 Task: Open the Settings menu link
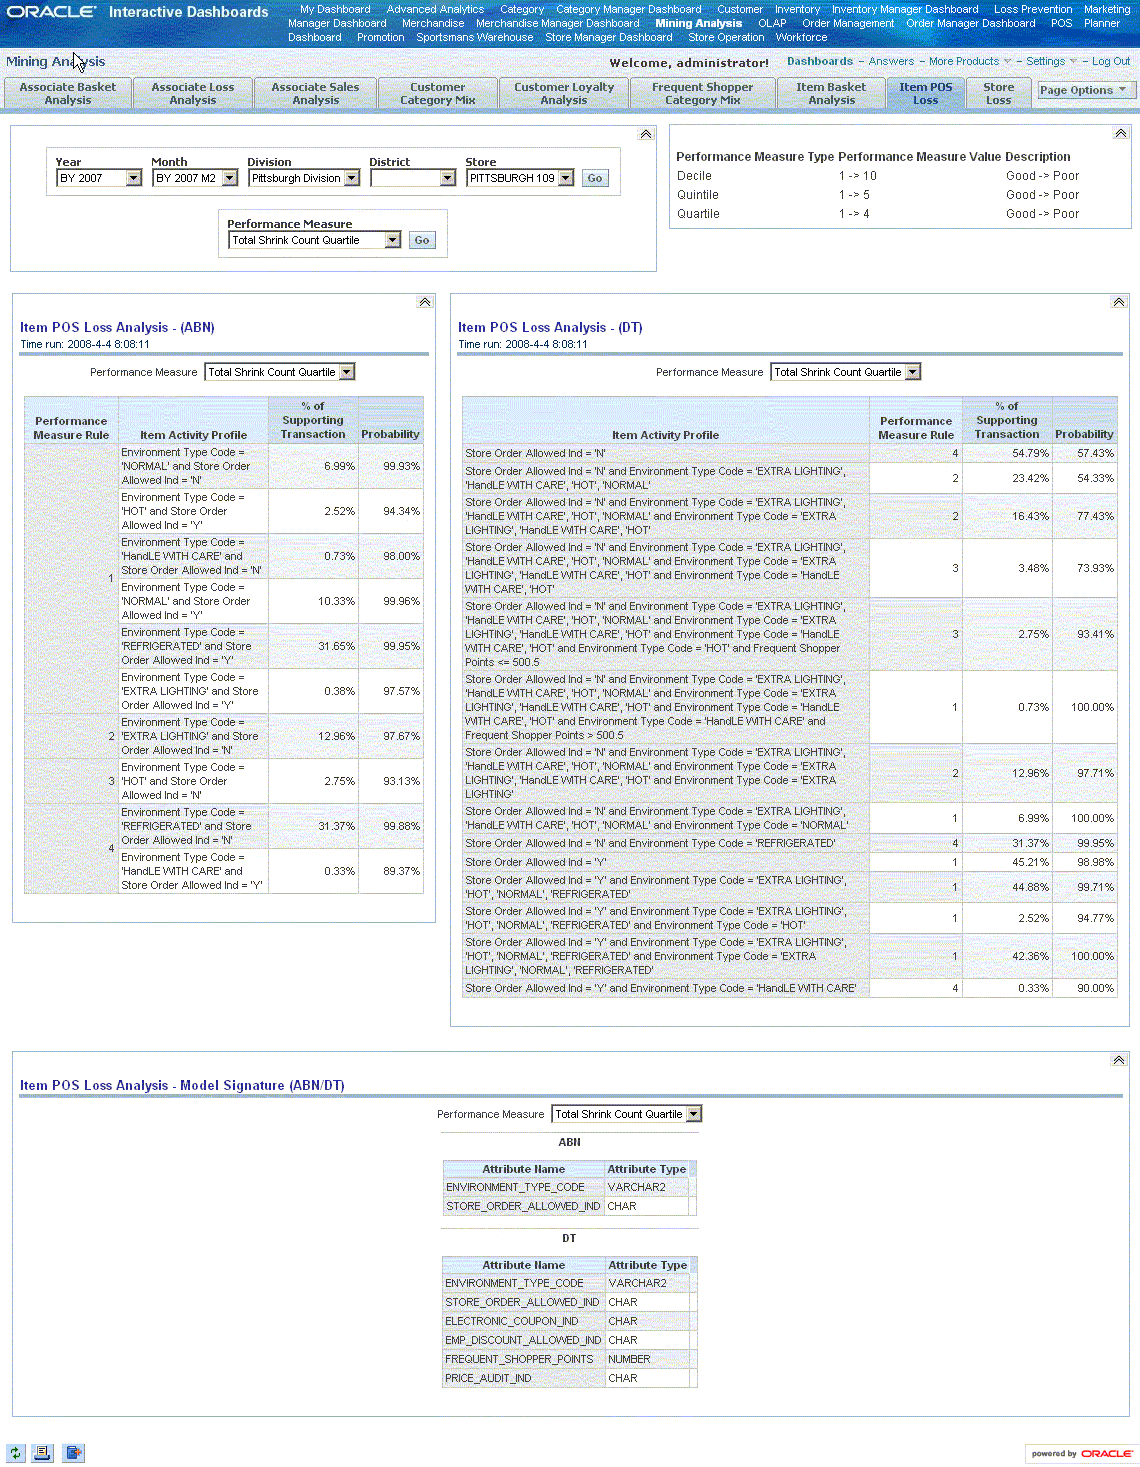coord(1046,61)
